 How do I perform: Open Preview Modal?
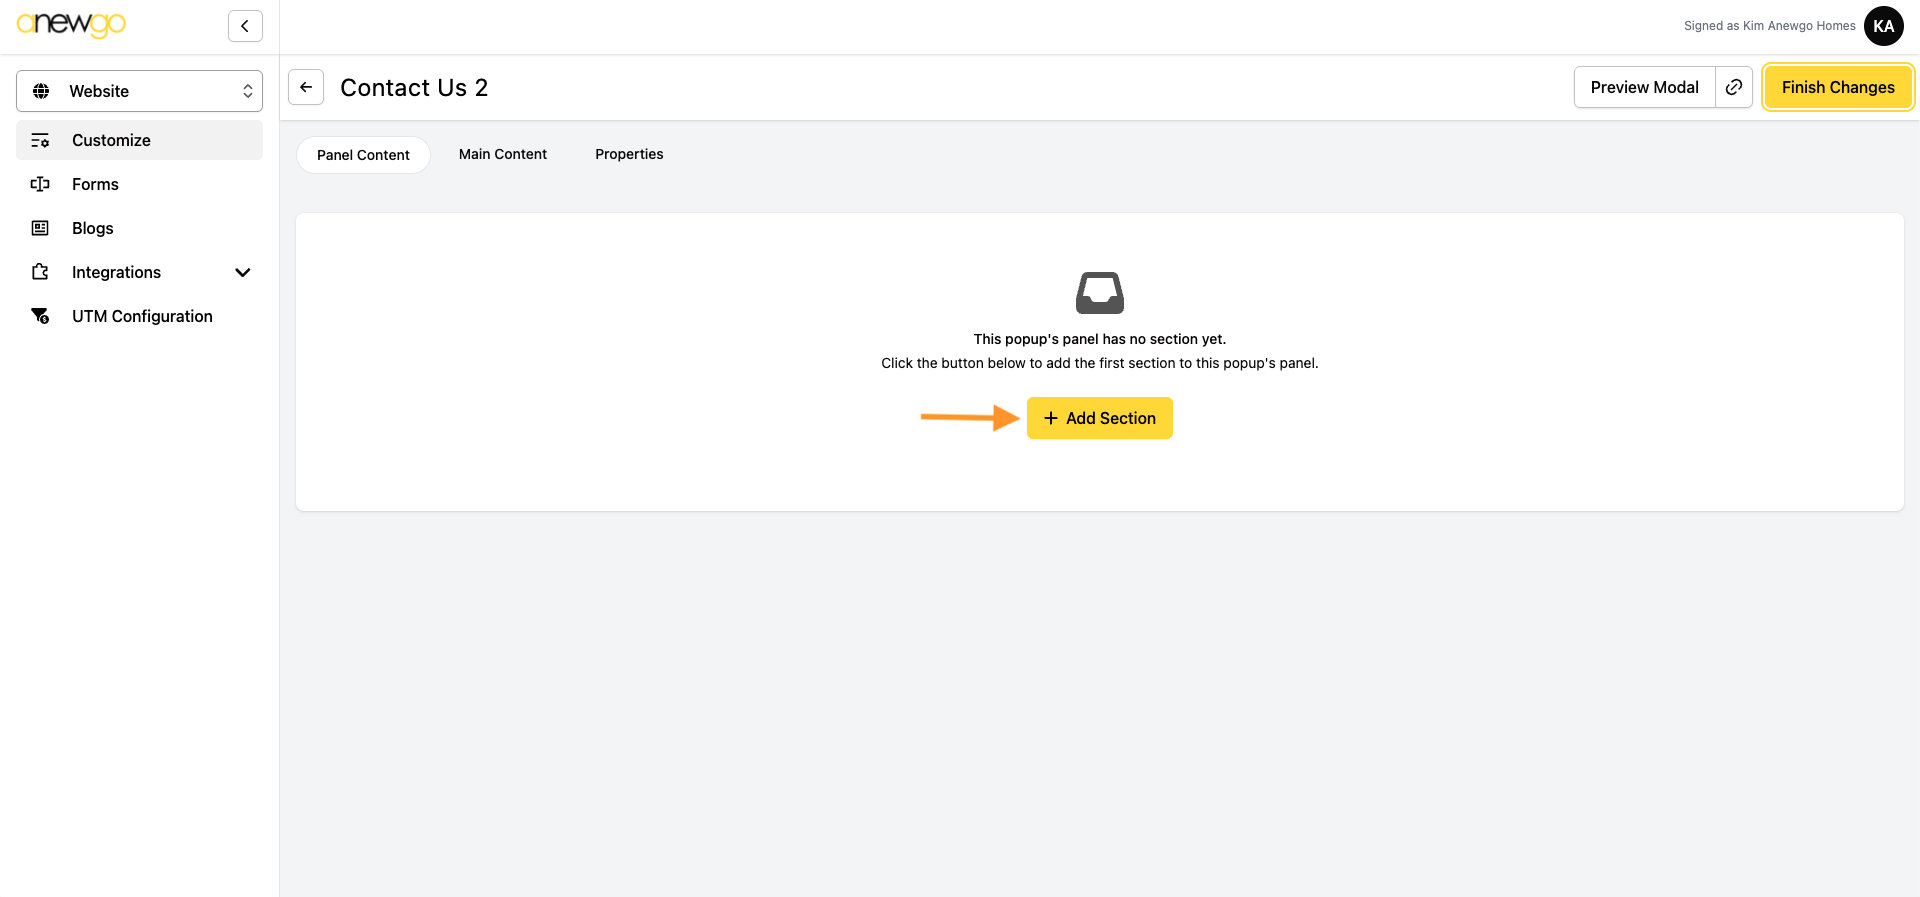pyautogui.click(x=1644, y=87)
